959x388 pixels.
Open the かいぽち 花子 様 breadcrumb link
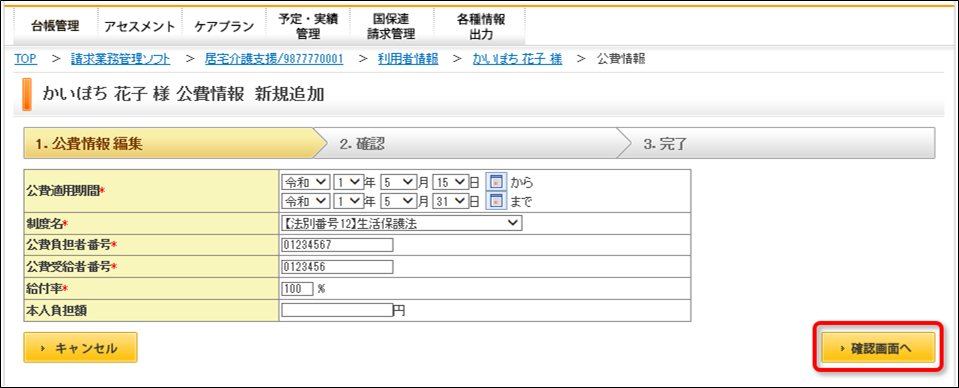517,59
